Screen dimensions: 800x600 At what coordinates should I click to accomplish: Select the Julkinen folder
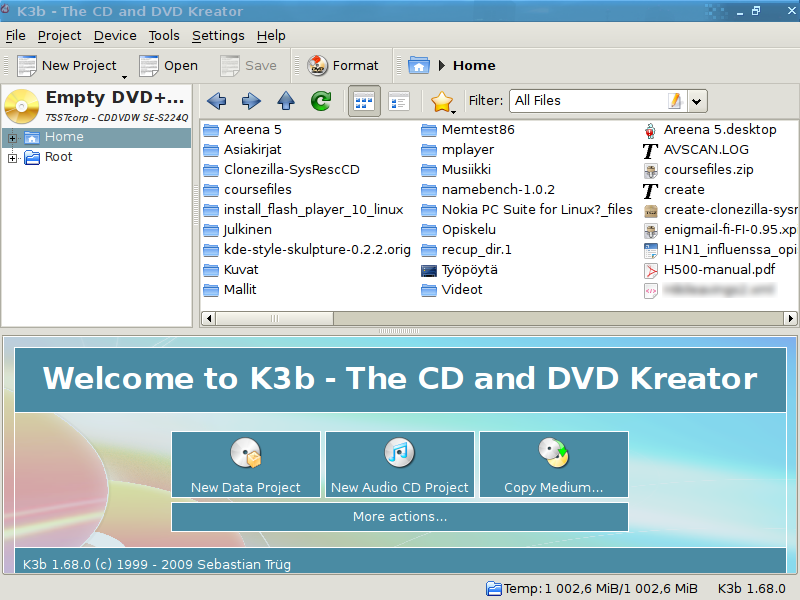tap(238, 230)
